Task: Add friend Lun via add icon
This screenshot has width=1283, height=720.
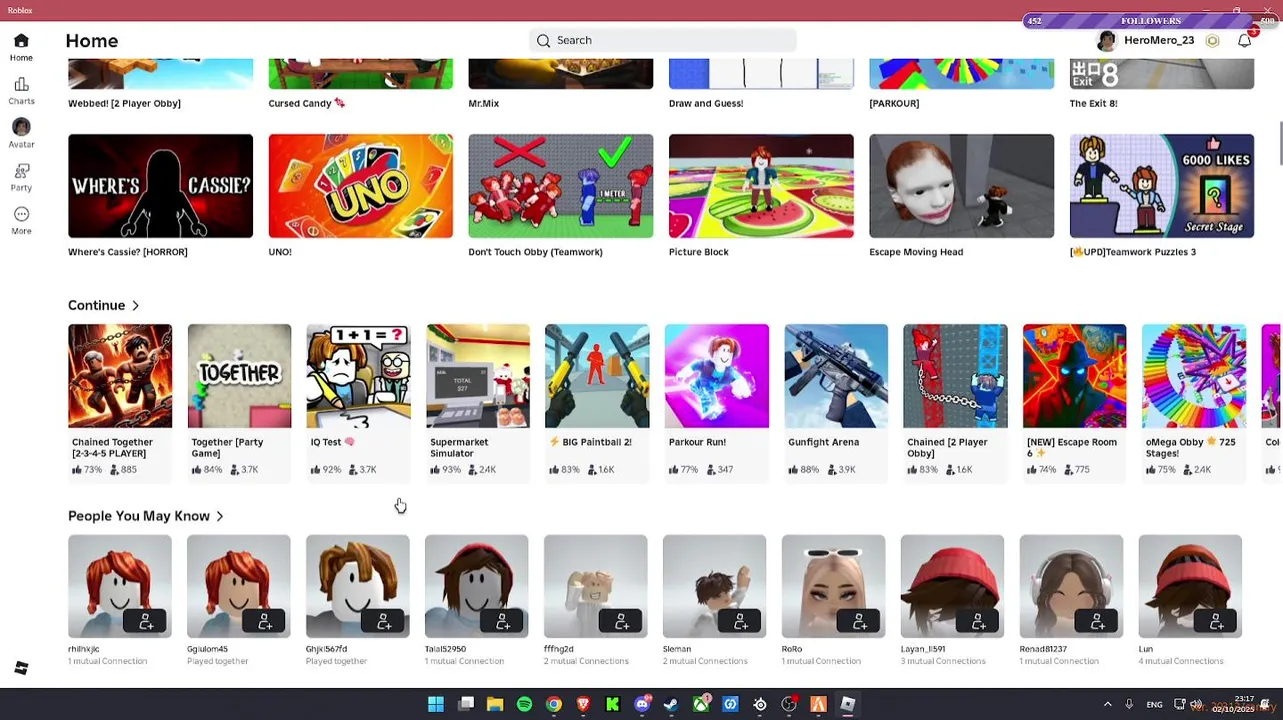Action: [x=1217, y=622]
